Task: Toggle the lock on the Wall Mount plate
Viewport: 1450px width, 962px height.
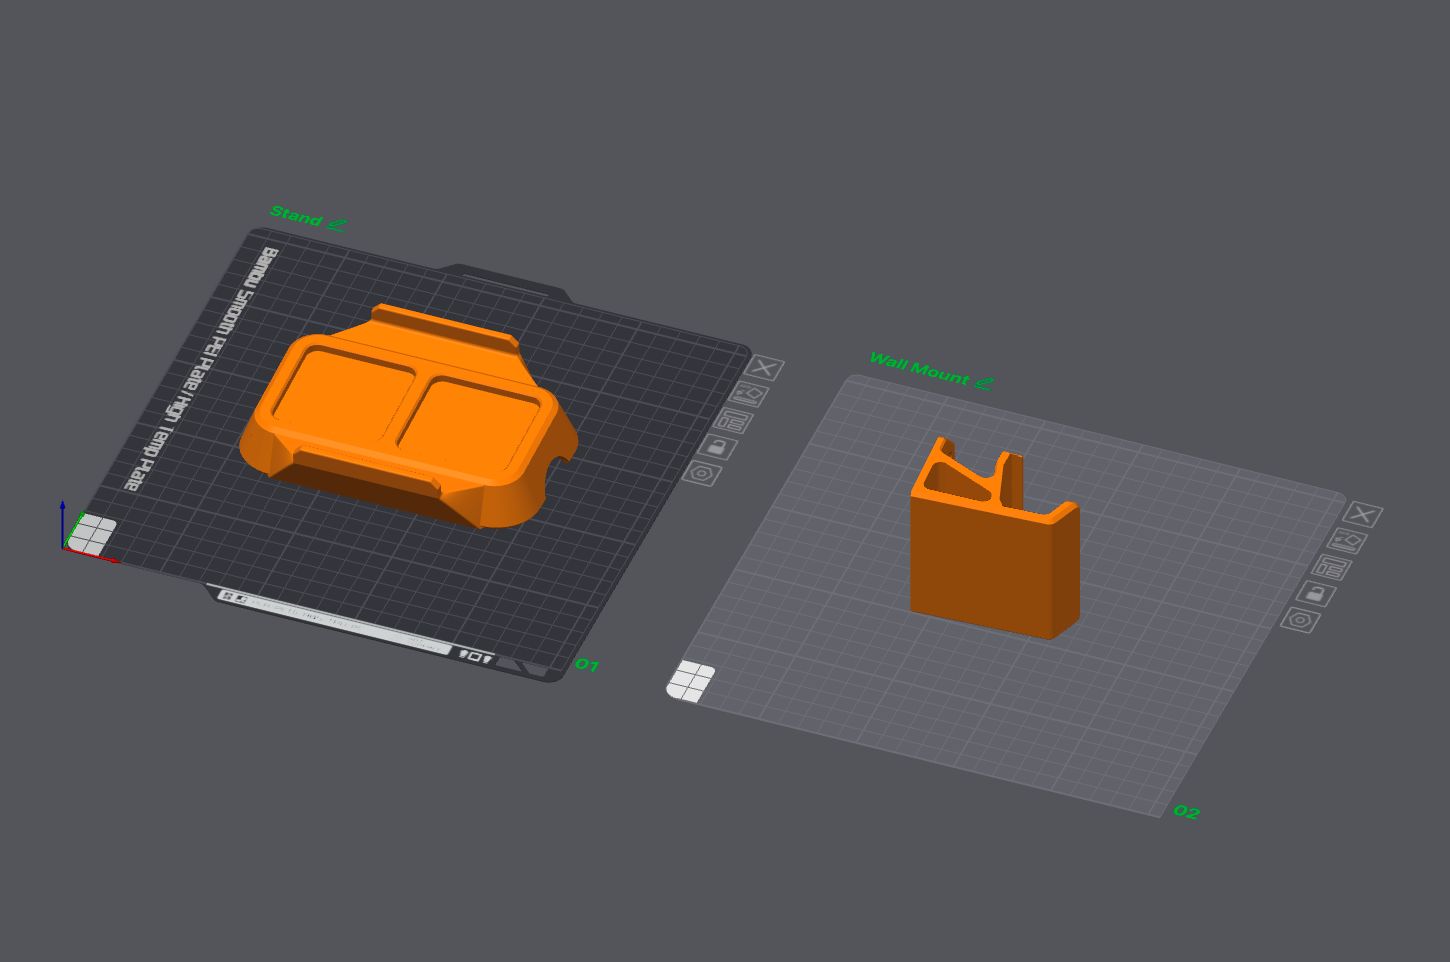Action: [1315, 593]
